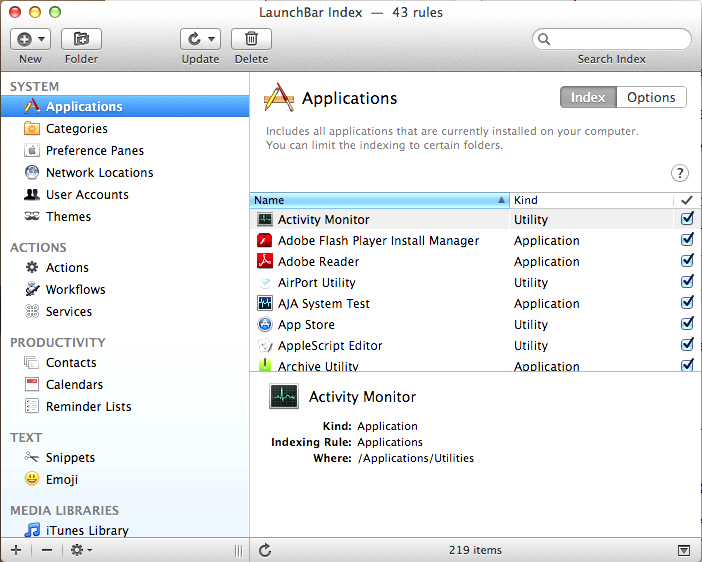Click the Themes mustache icon
Image resolution: width=702 pixels, height=562 pixels.
click(x=32, y=216)
